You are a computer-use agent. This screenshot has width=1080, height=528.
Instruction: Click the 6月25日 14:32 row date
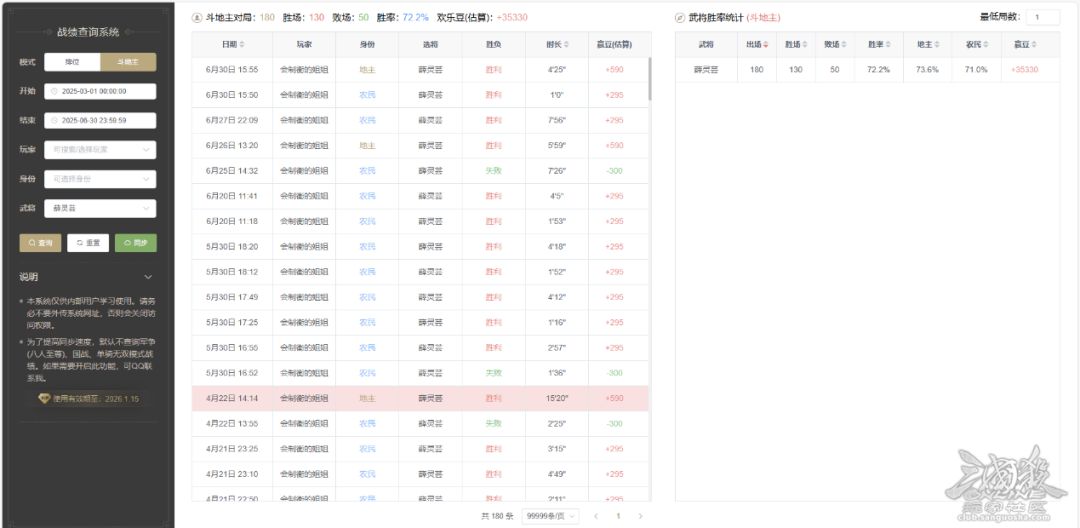tap(232, 171)
